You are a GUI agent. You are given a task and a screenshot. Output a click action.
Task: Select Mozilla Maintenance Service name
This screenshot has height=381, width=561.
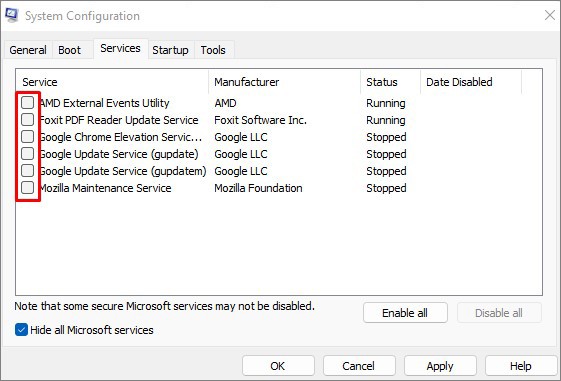[105, 188]
